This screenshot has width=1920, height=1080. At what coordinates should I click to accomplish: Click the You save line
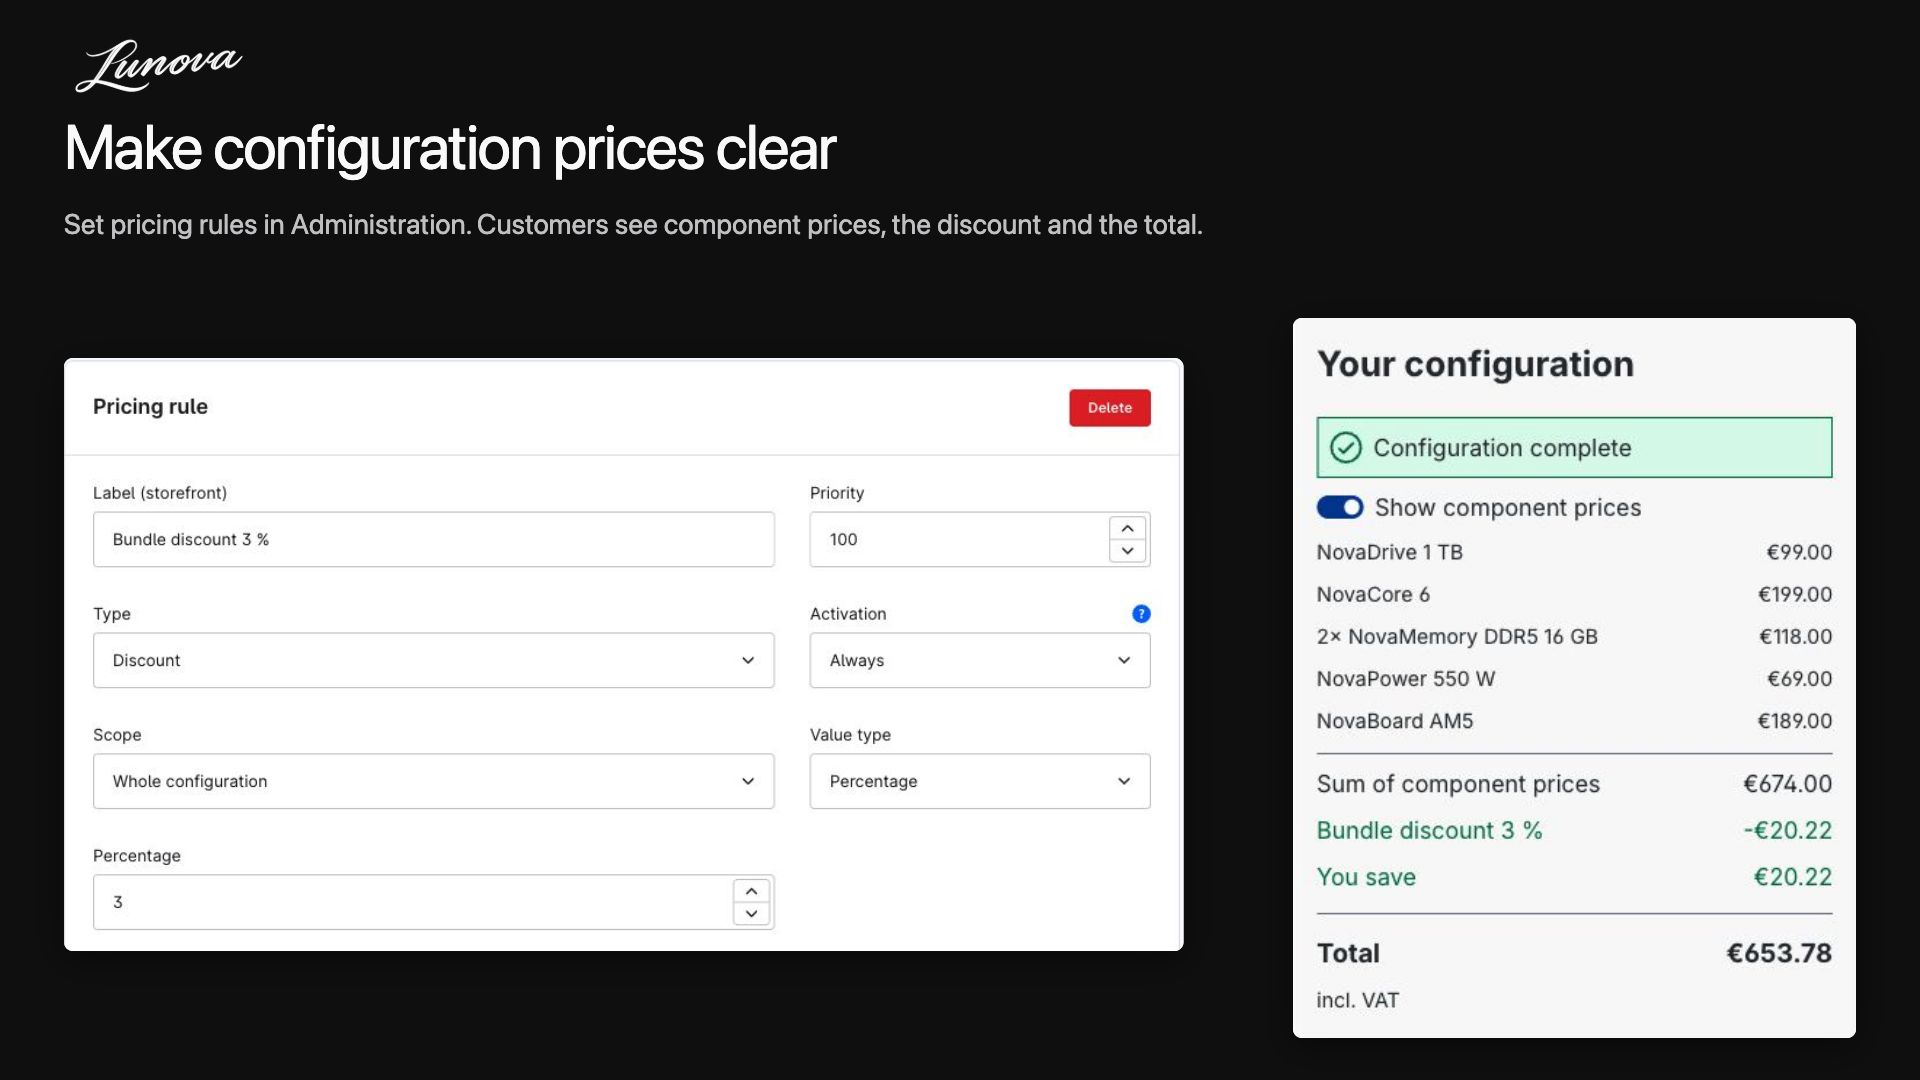tap(1574, 877)
